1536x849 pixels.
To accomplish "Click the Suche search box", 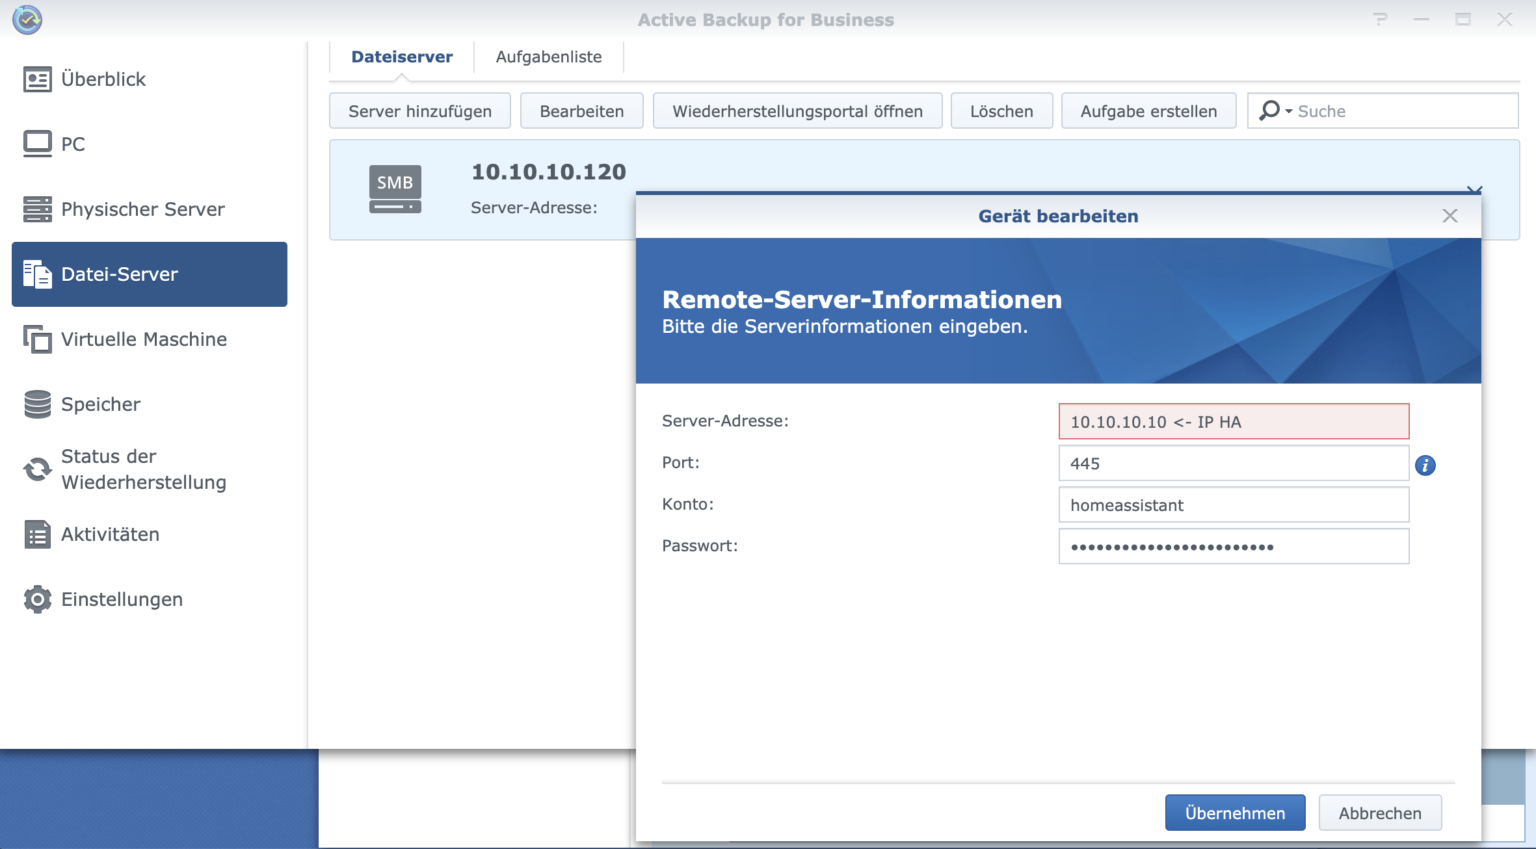I will (x=1390, y=110).
